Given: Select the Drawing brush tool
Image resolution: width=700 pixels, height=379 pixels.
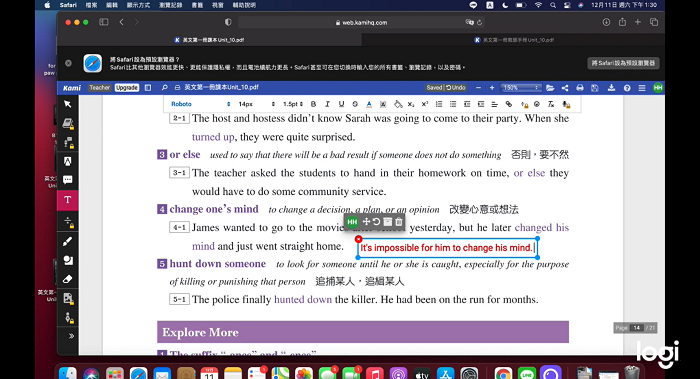Looking at the screenshot, I should point(68,242).
